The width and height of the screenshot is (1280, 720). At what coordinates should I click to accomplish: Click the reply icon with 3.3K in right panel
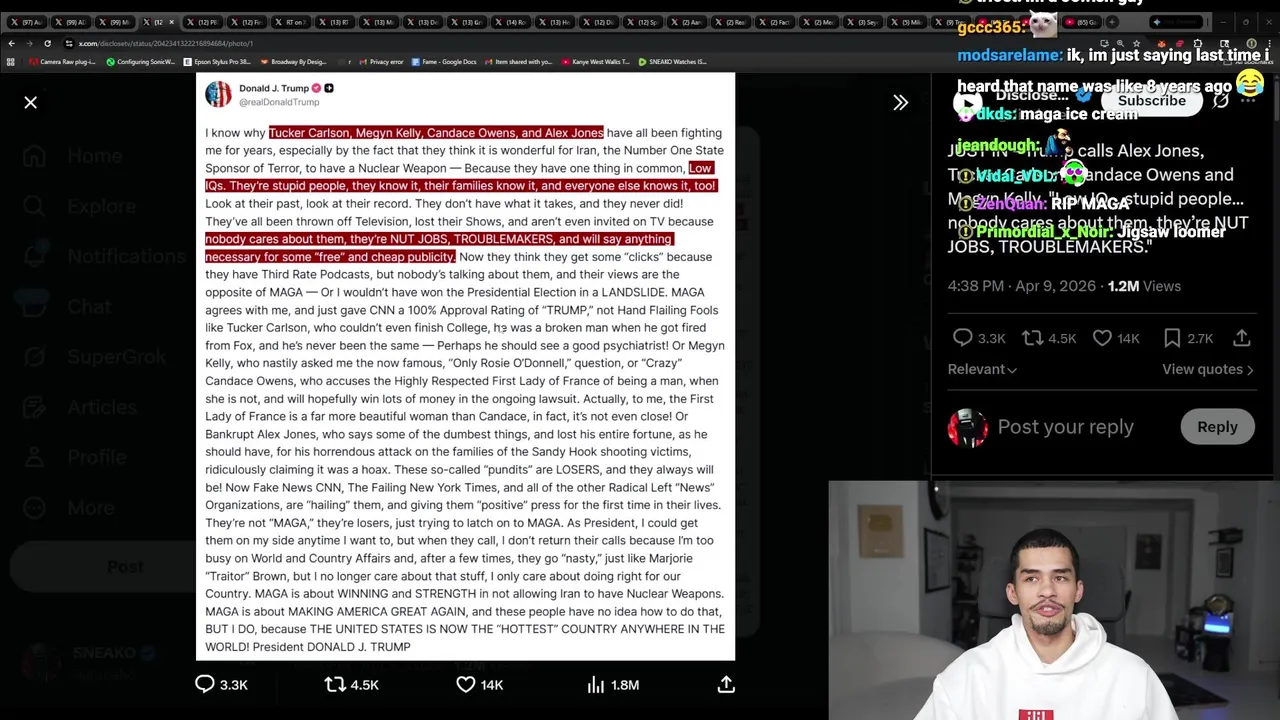point(962,338)
